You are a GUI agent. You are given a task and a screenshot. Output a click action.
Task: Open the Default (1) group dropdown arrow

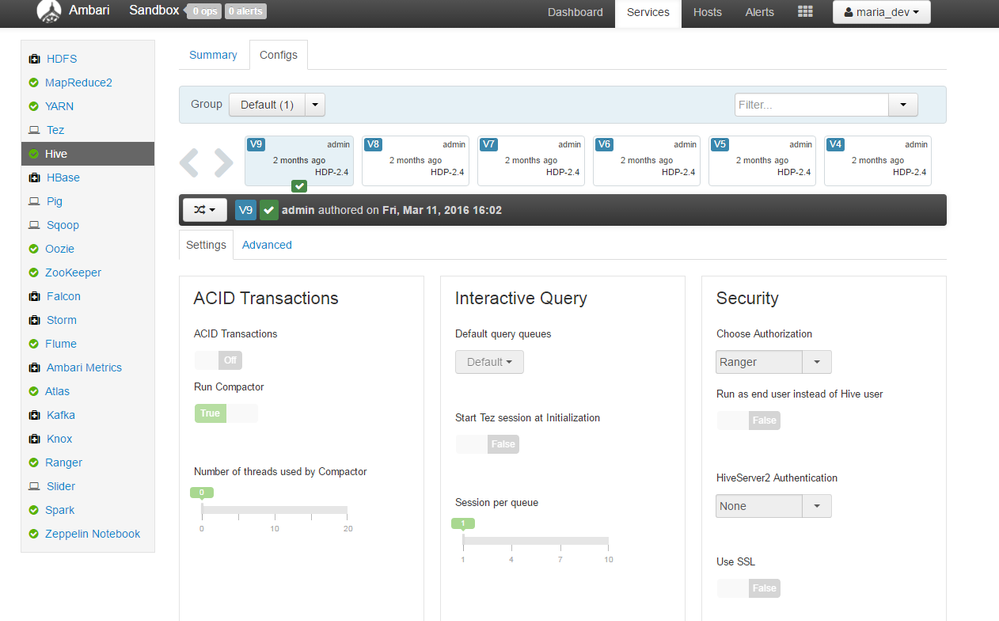[315, 104]
